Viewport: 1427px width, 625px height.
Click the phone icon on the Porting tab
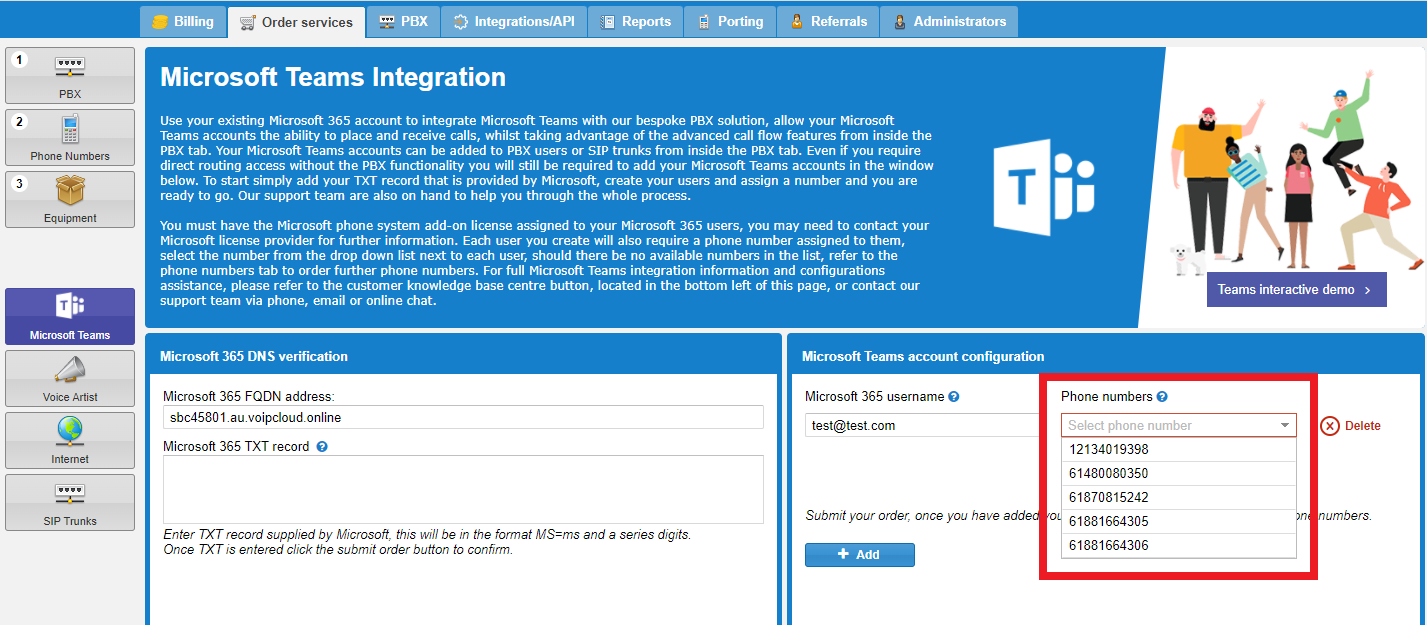pyautogui.click(x=704, y=21)
